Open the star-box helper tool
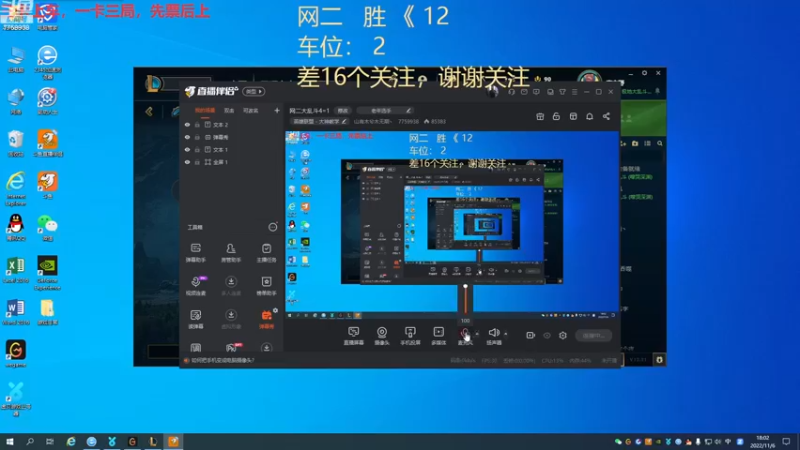The height and width of the screenshot is (450, 800). point(266,286)
